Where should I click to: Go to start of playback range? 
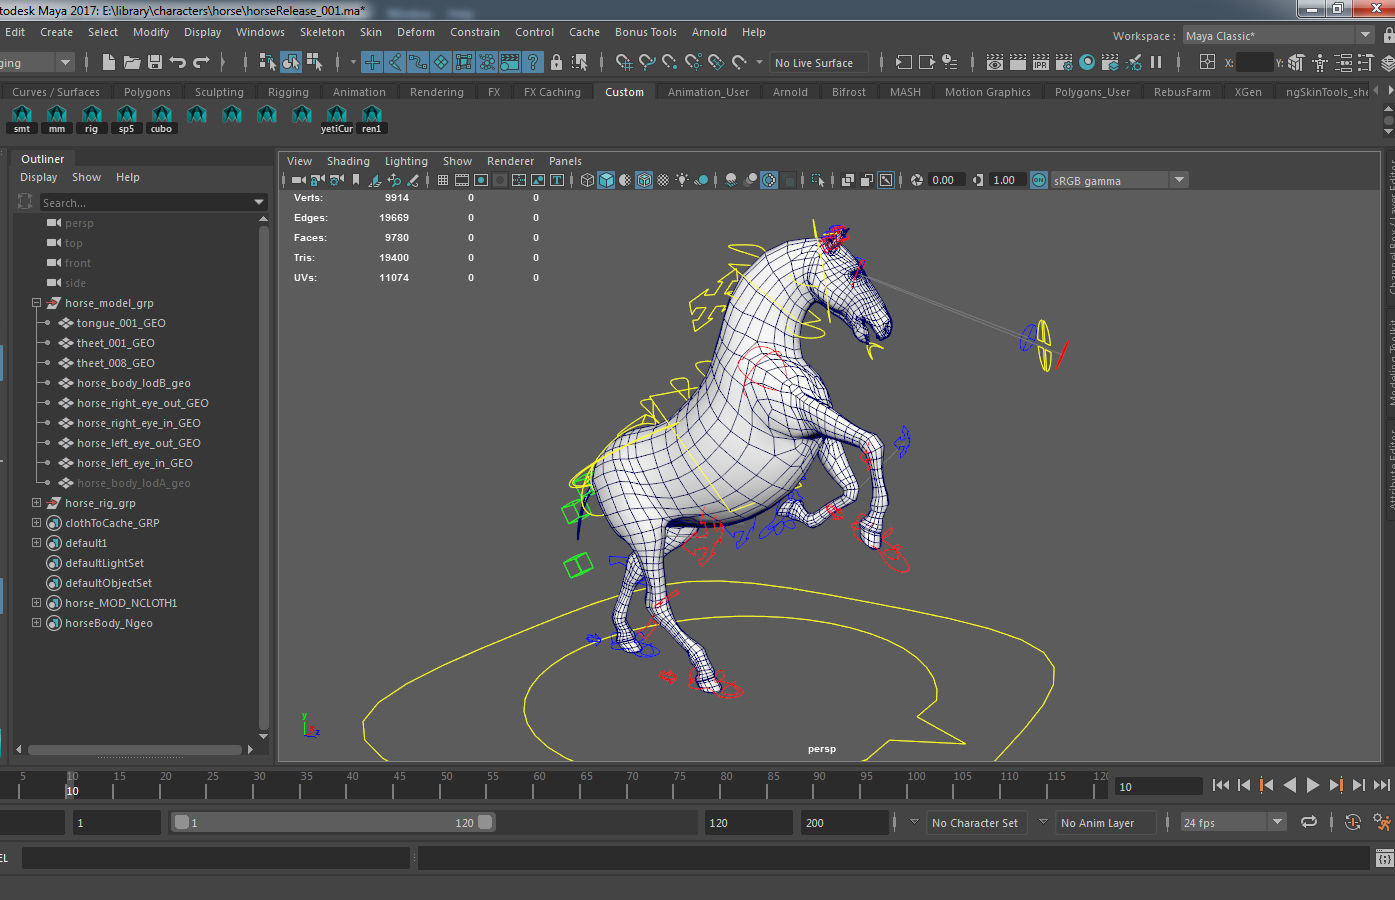pyautogui.click(x=1220, y=785)
